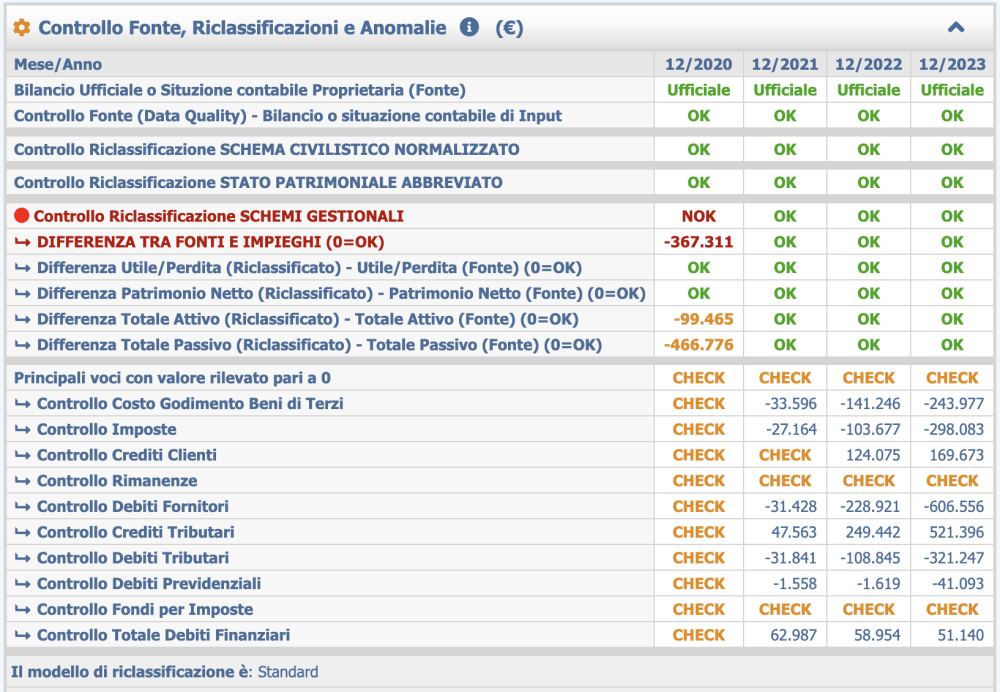1000x692 pixels.
Task: Click CHECK for Controllo Crediti Clienti 12/2021
Action: pyautogui.click(x=785, y=455)
